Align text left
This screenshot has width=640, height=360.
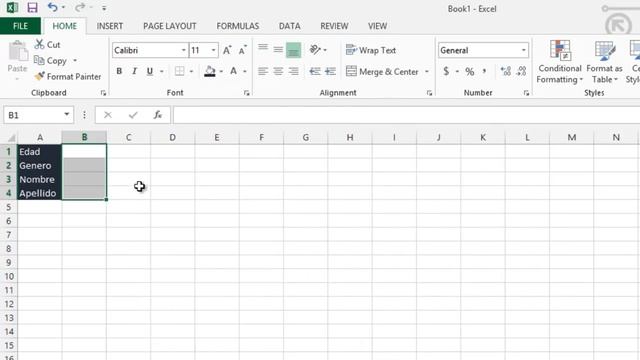point(263,71)
